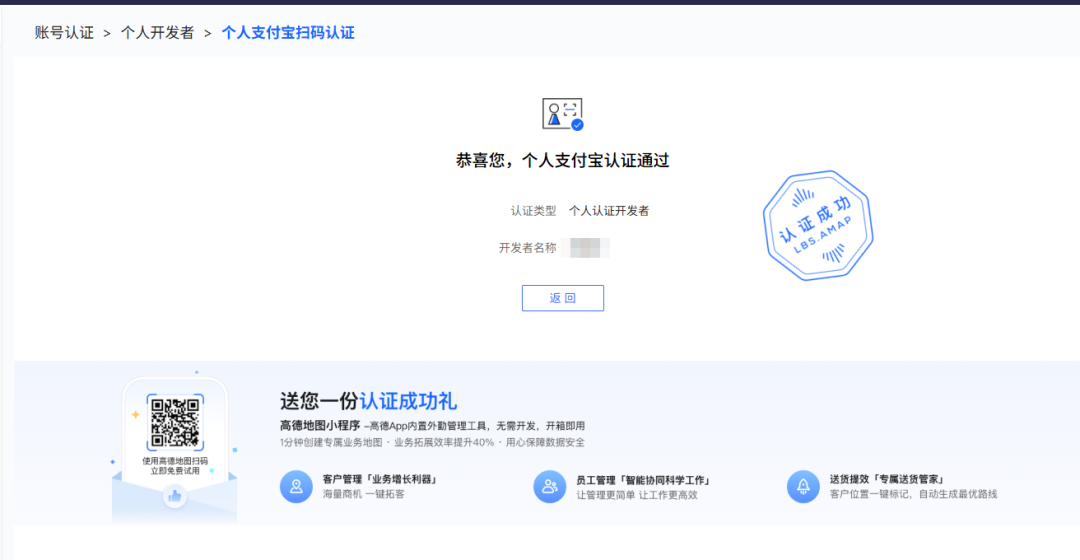Click the thumbs-up icon on envelope
Screen dimensions: 1080x560
coord(175,495)
